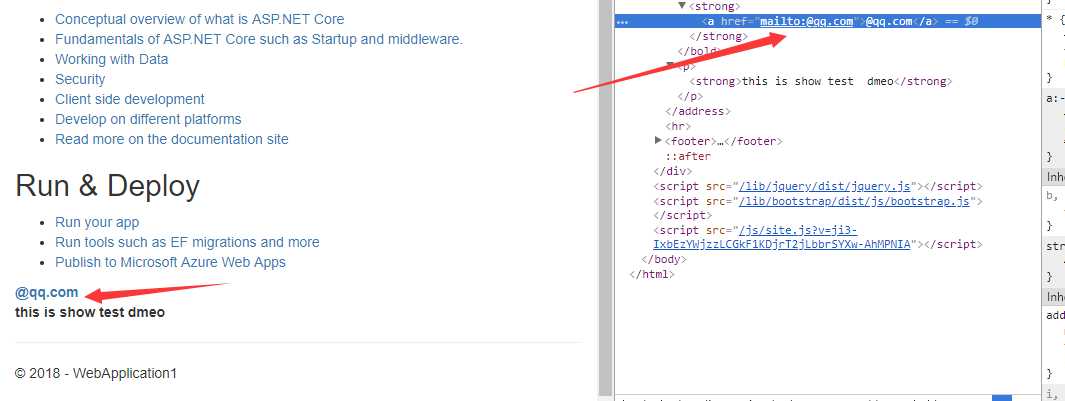This screenshot has height=401, width=1065.
Task: Select the hr node in DOM tree
Action: click(678, 126)
